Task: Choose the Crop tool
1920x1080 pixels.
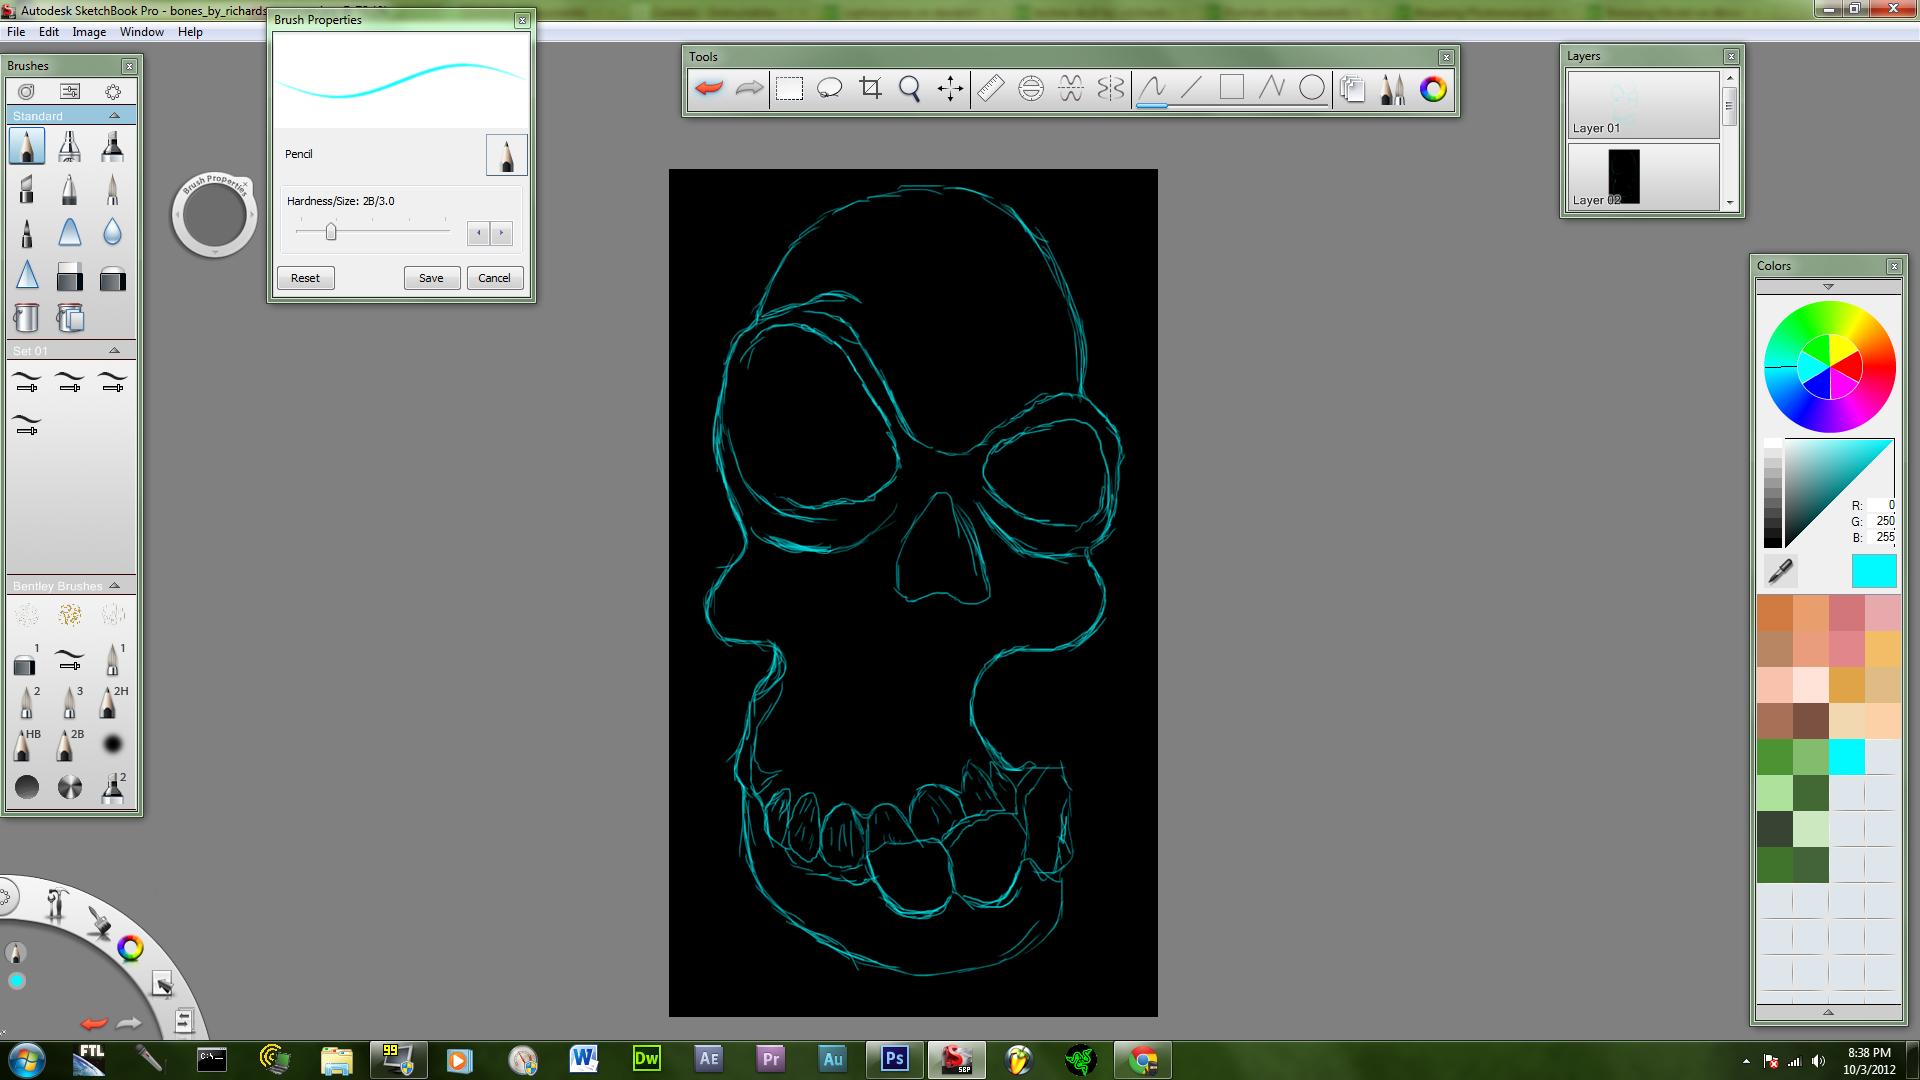Action: 870,89
